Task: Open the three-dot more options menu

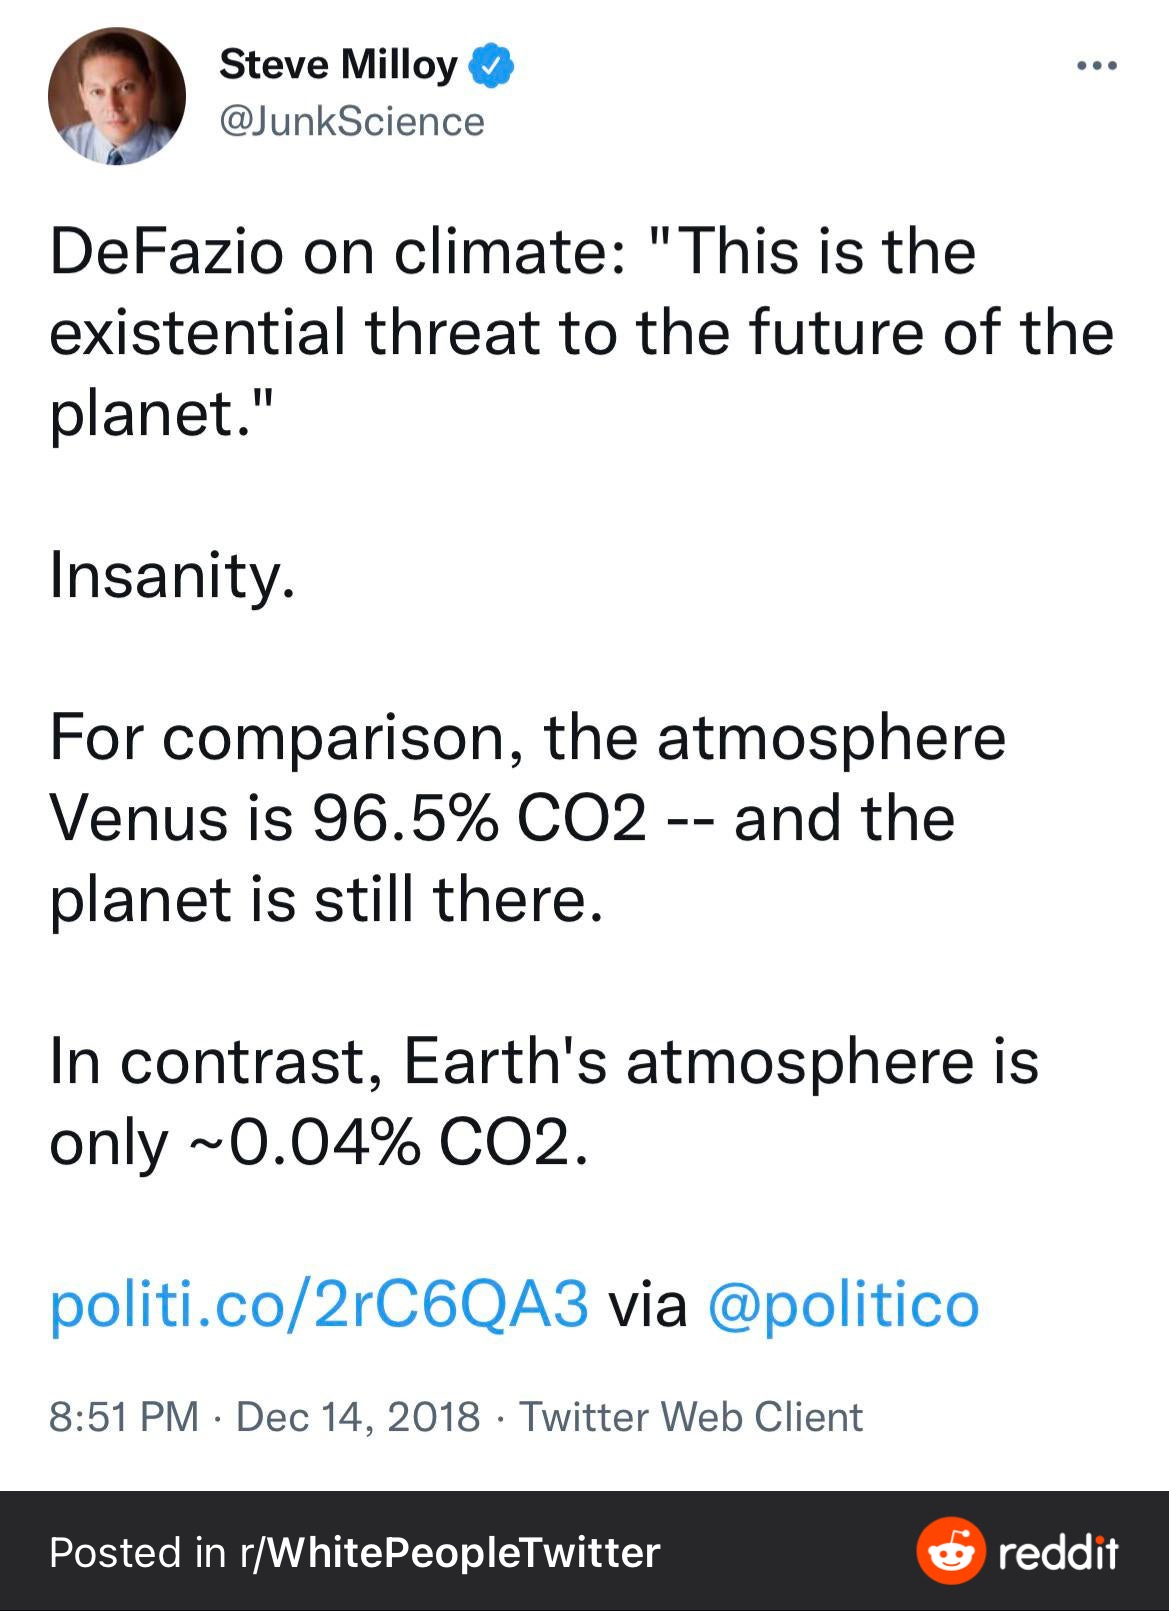Action: click(1096, 66)
